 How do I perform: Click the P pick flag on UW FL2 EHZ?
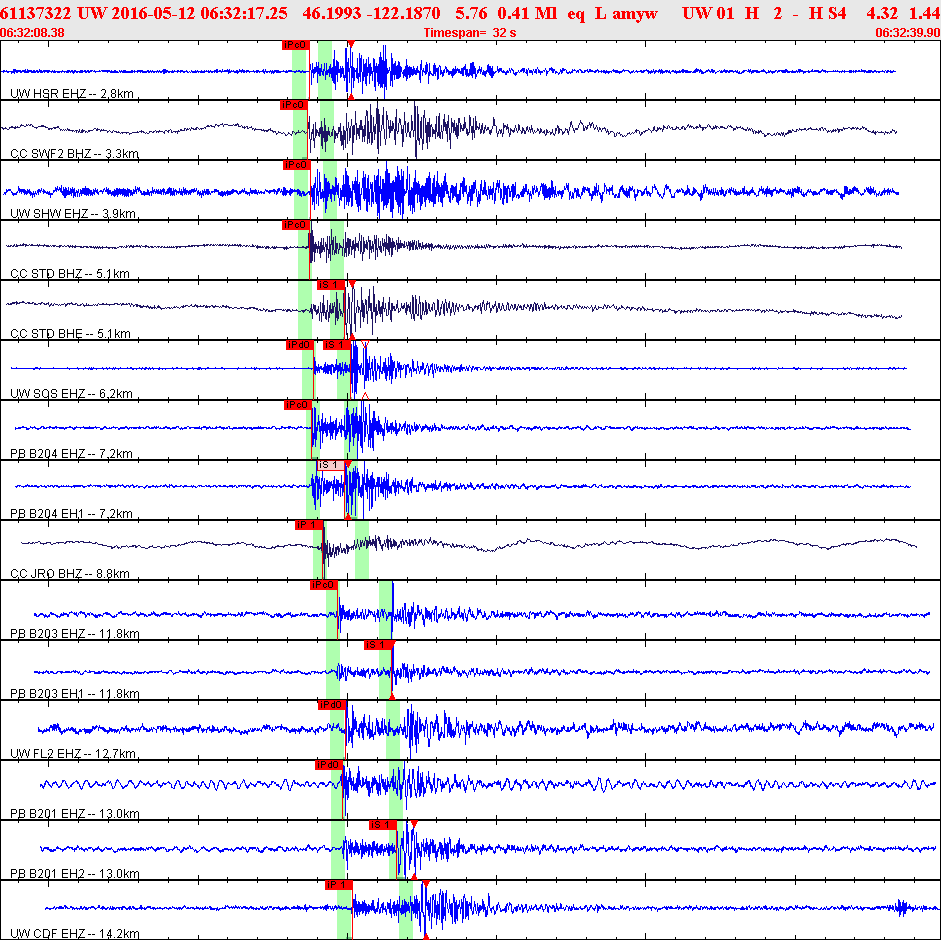point(331,705)
